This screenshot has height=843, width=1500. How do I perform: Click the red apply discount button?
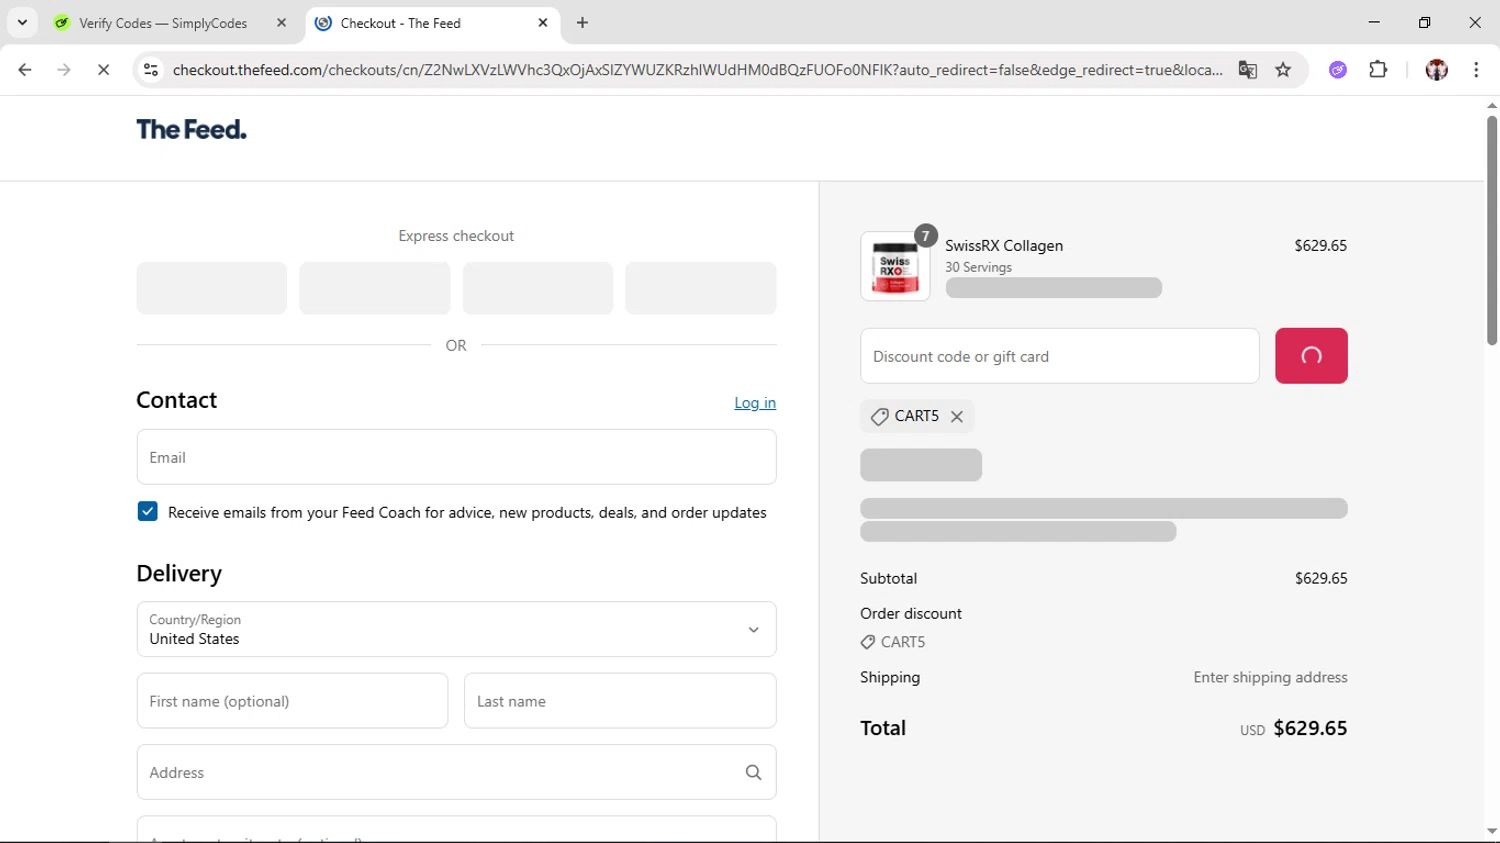[x=1311, y=356]
